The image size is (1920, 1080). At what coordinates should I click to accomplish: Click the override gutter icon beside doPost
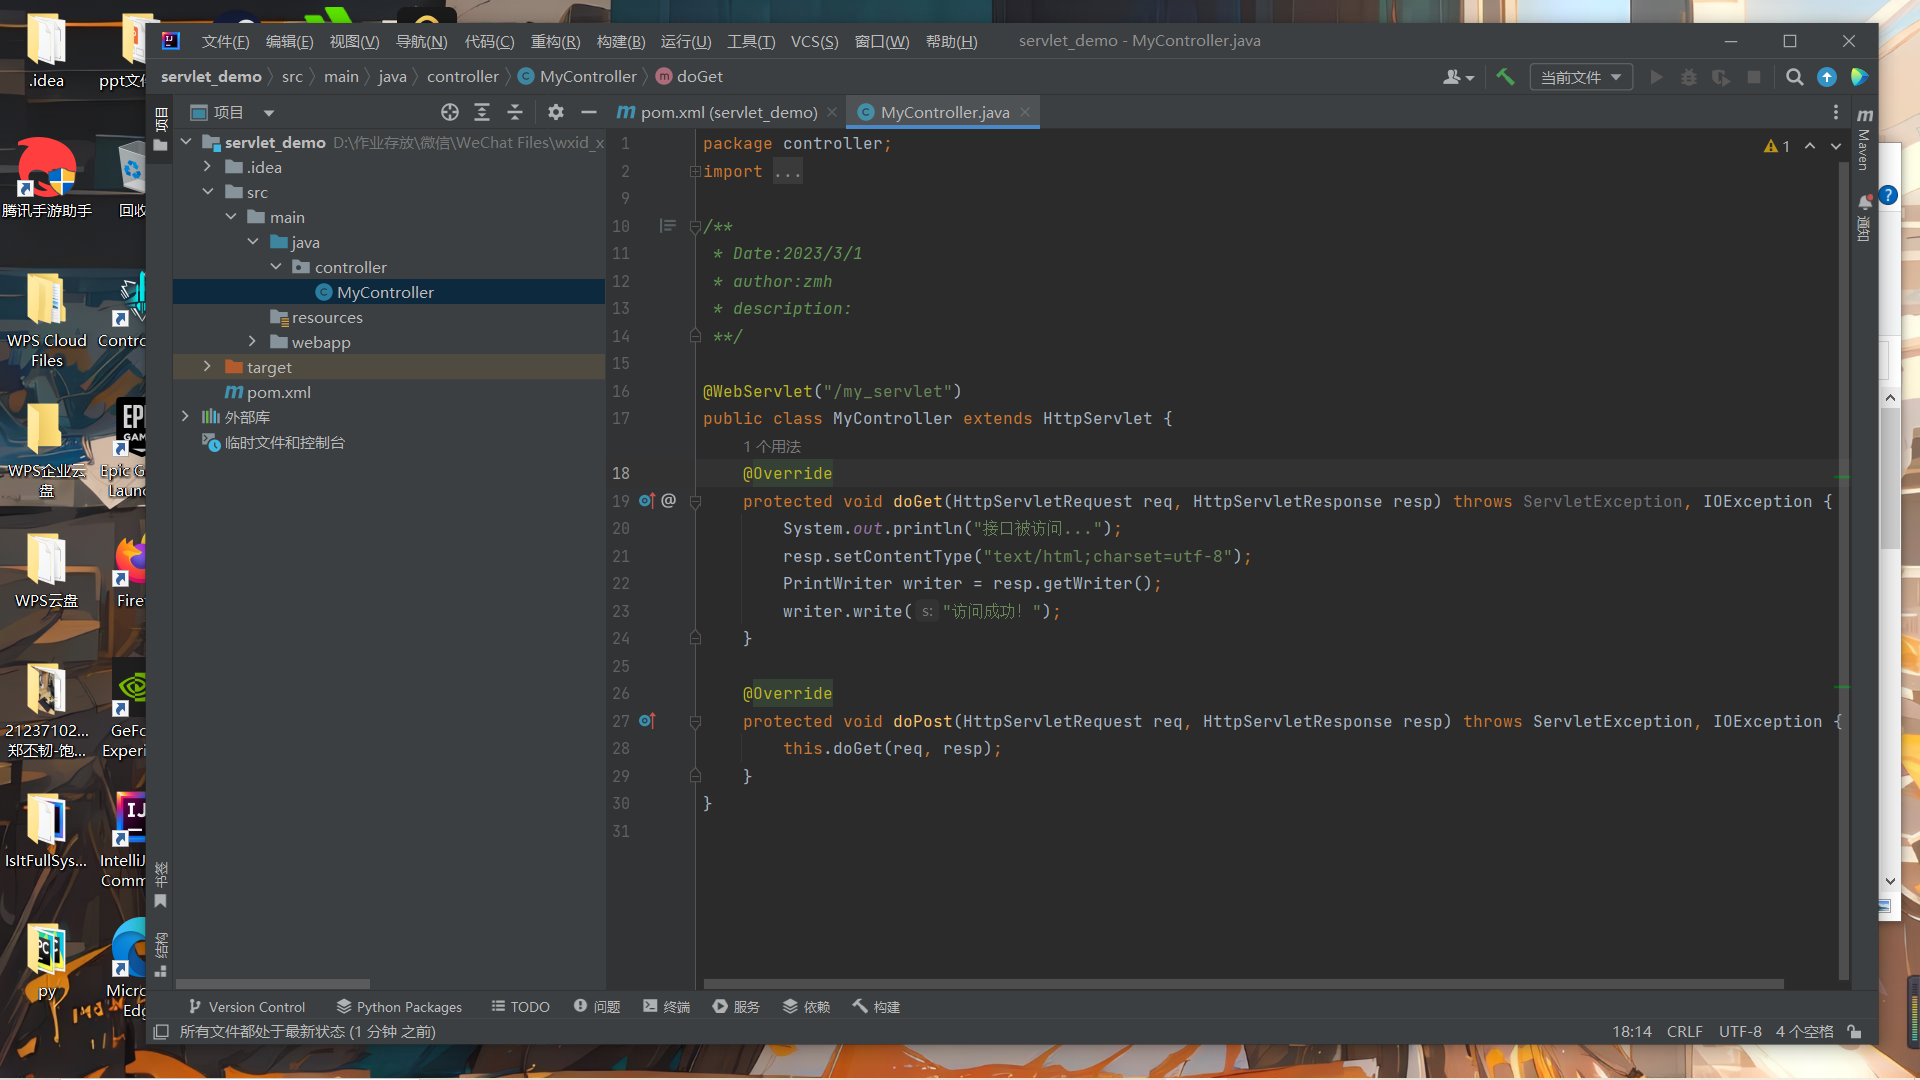646,721
